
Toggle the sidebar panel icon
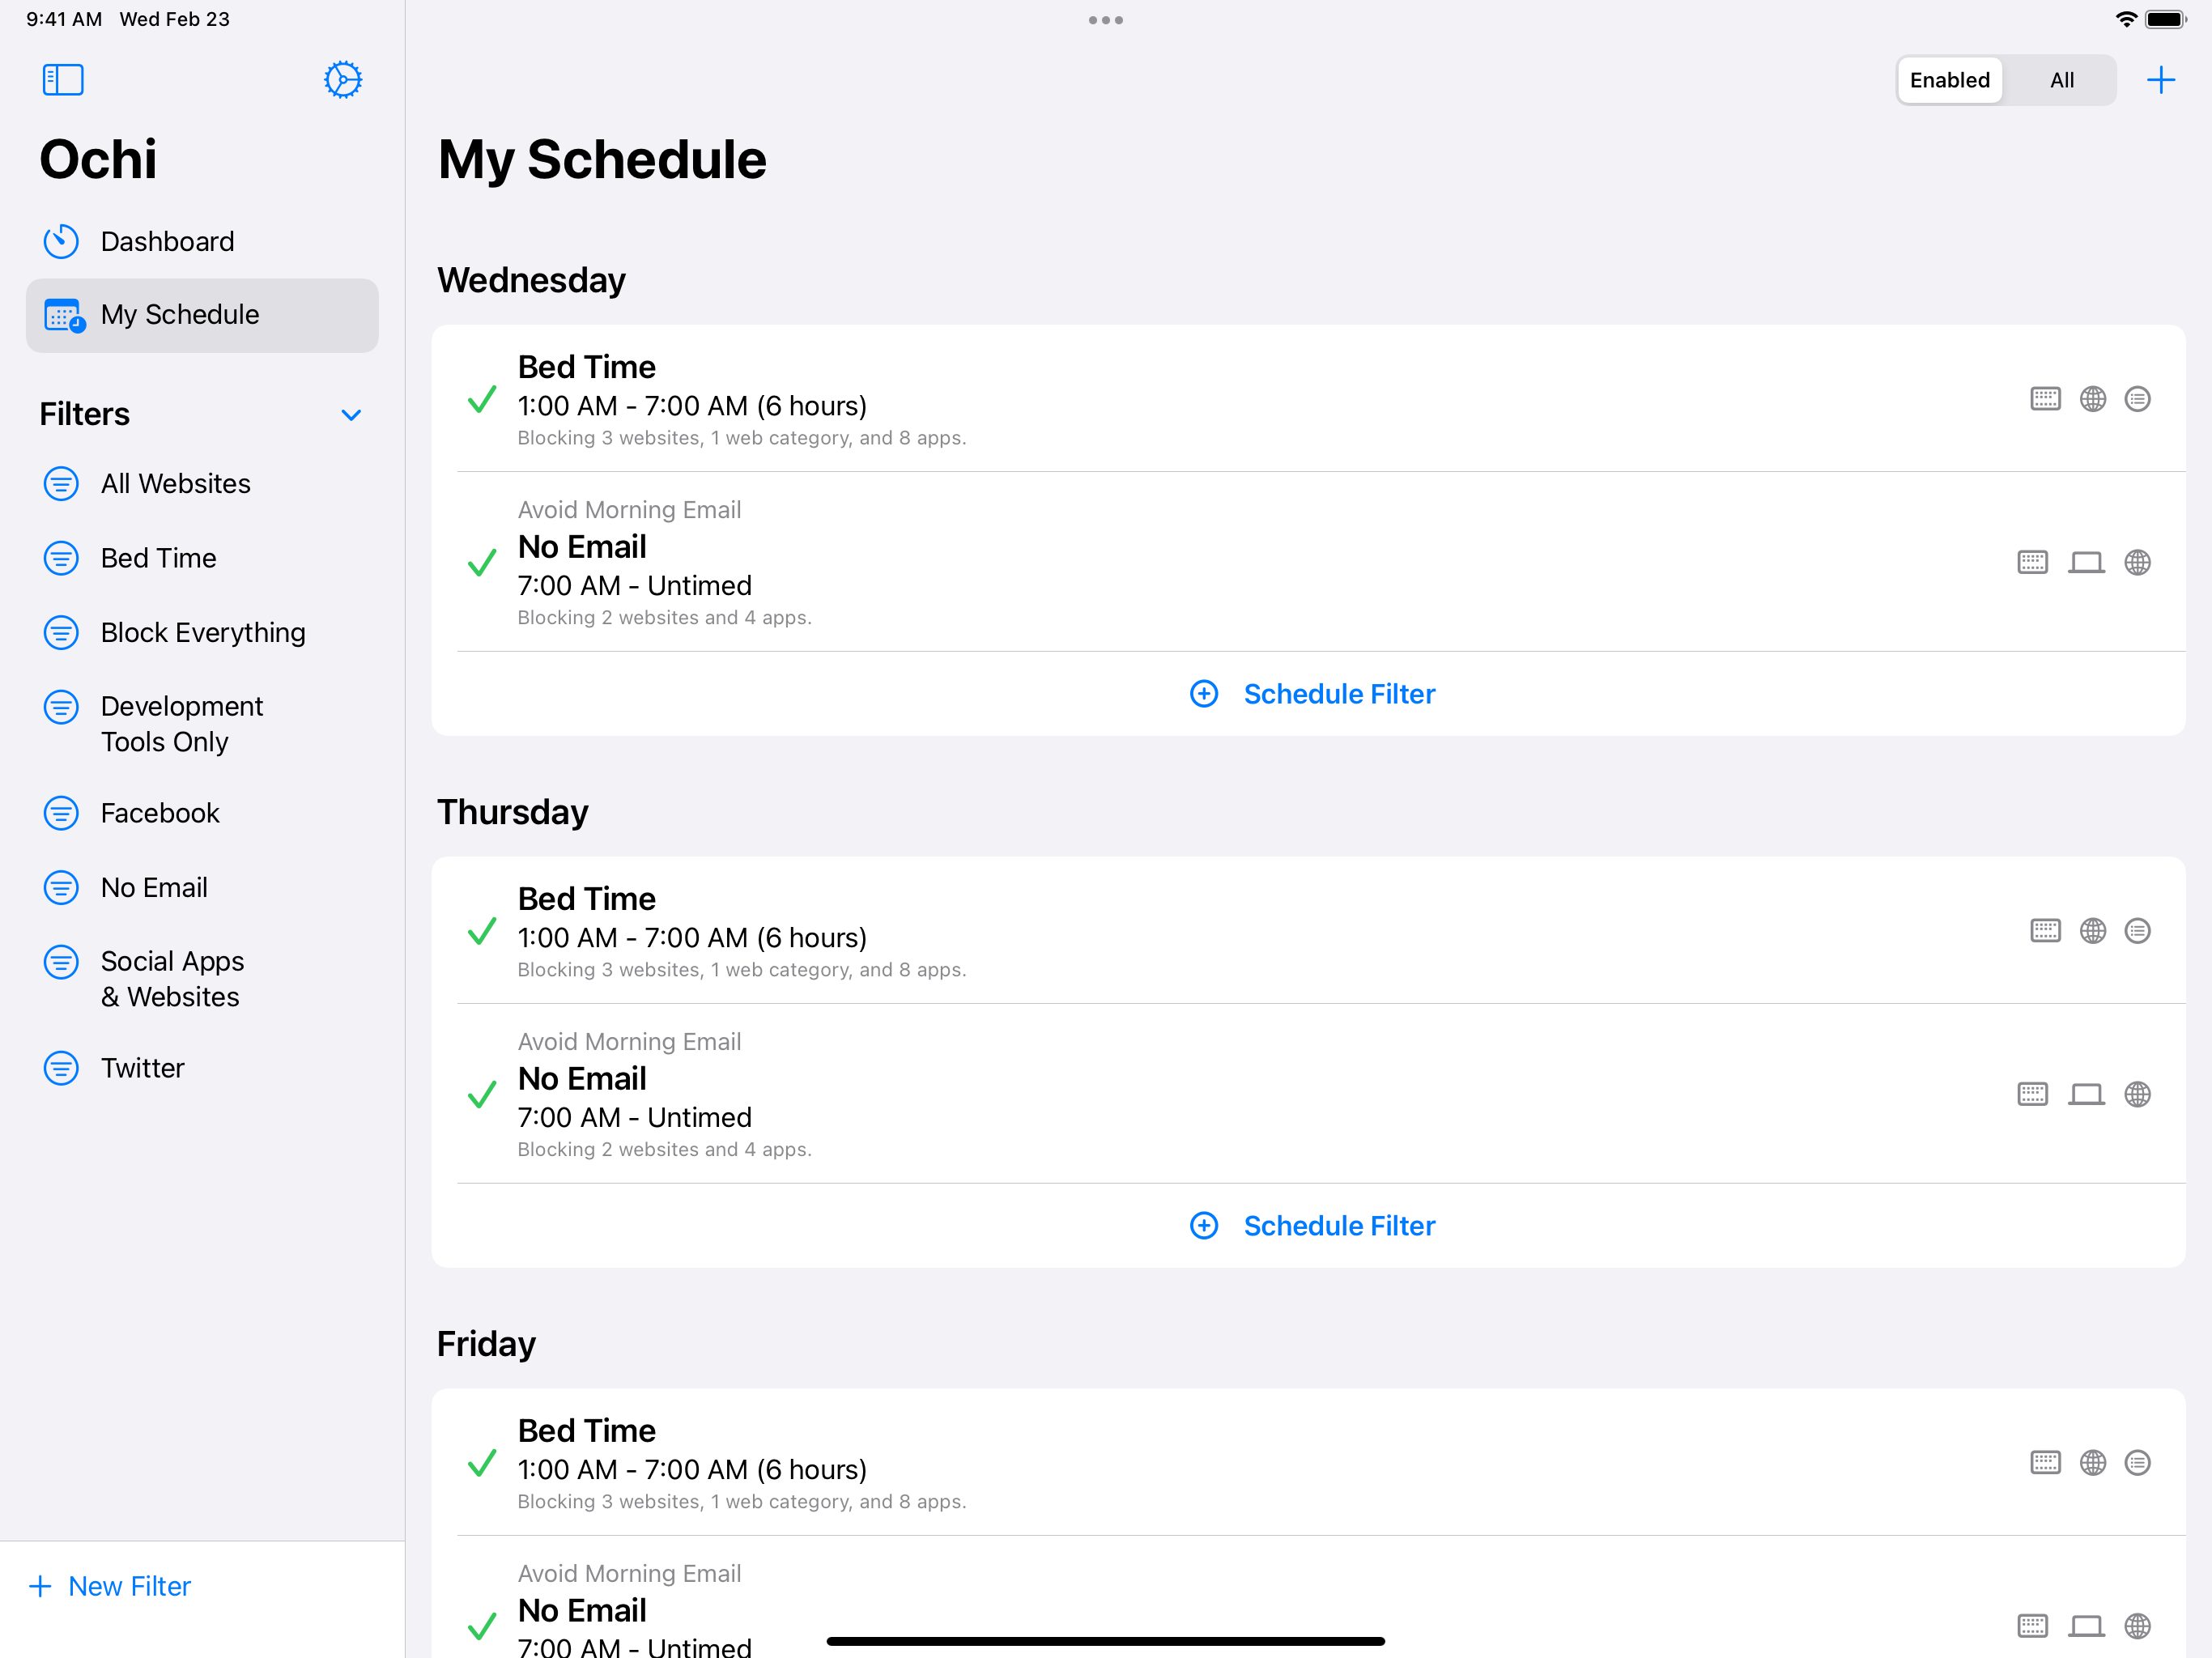click(63, 80)
